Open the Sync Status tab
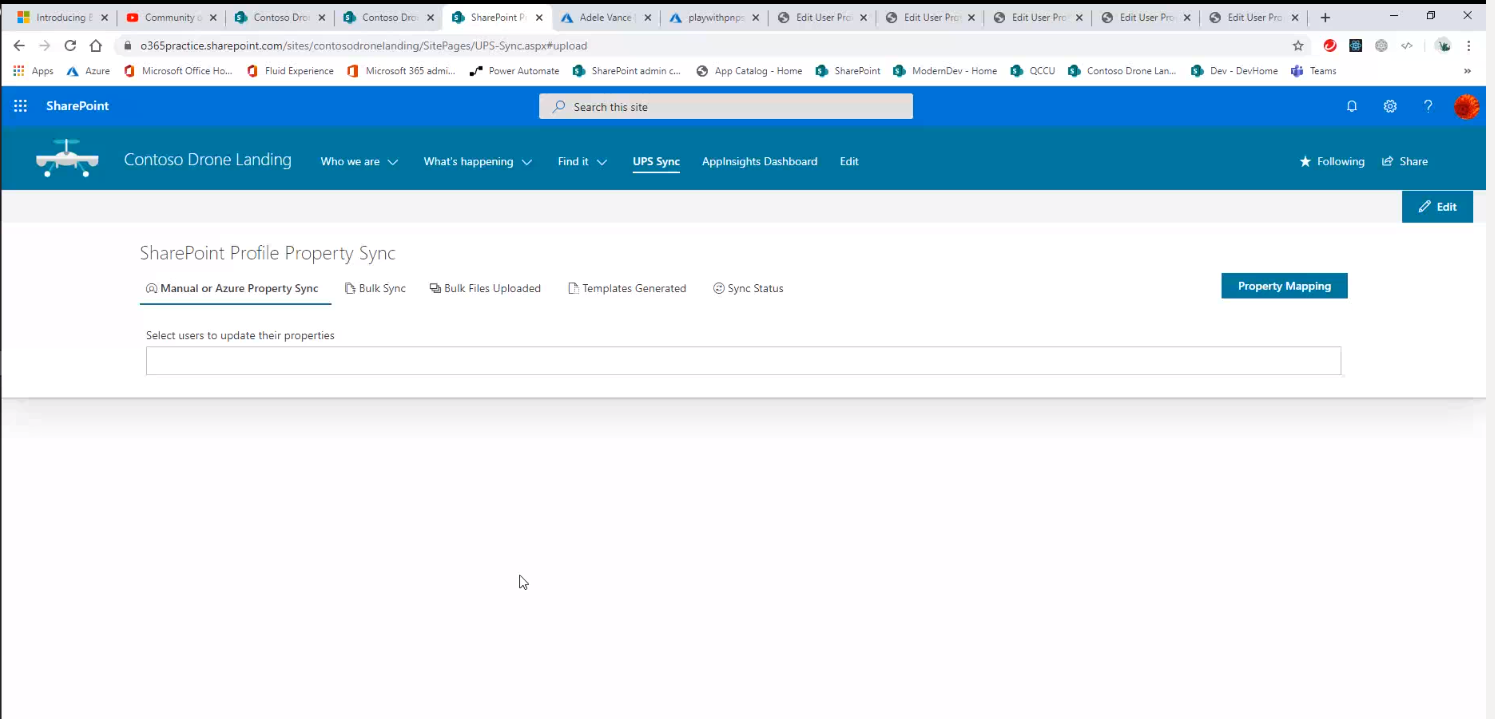1495x719 pixels. (748, 288)
